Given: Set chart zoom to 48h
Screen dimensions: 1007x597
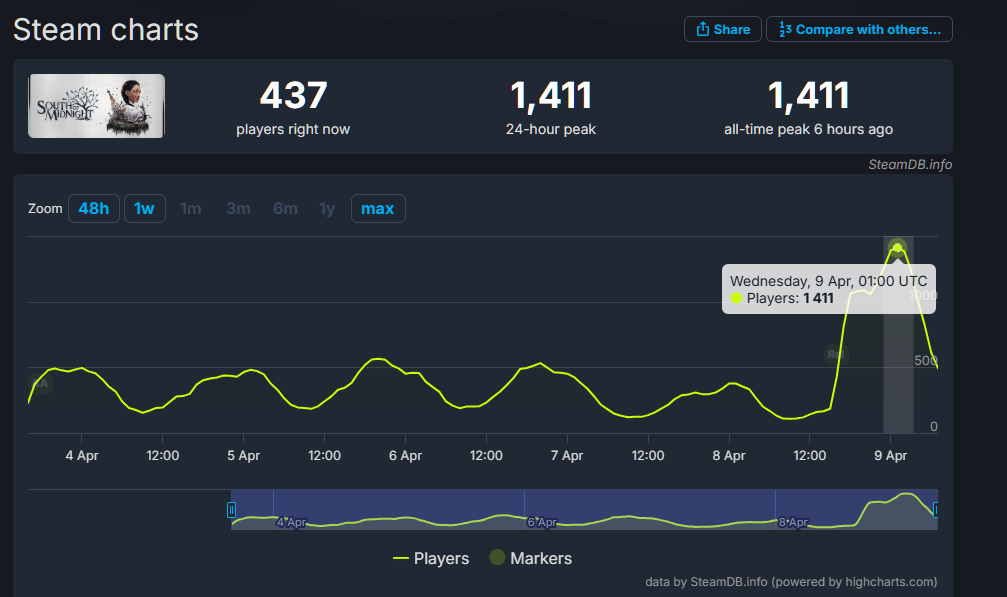Looking at the screenshot, I should pos(94,208).
